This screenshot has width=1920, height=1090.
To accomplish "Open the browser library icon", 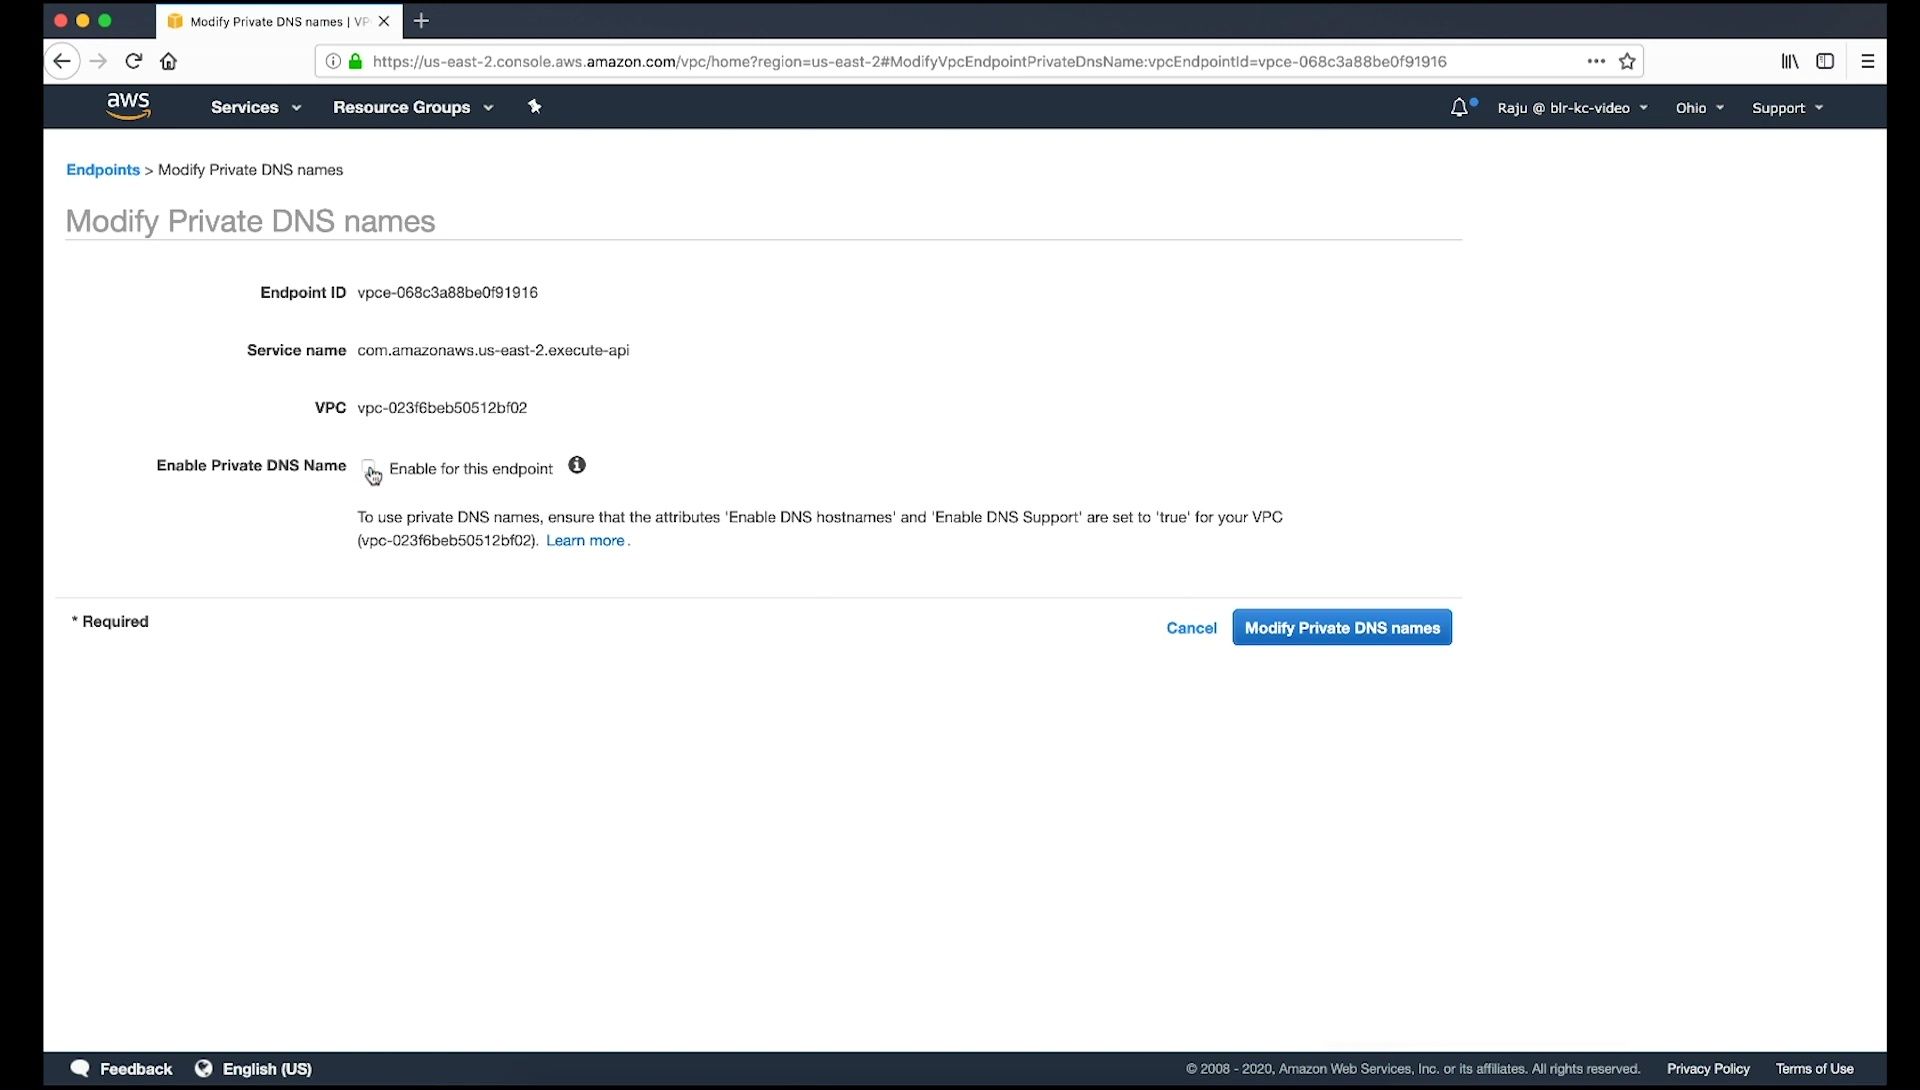I will (x=1790, y=61).
